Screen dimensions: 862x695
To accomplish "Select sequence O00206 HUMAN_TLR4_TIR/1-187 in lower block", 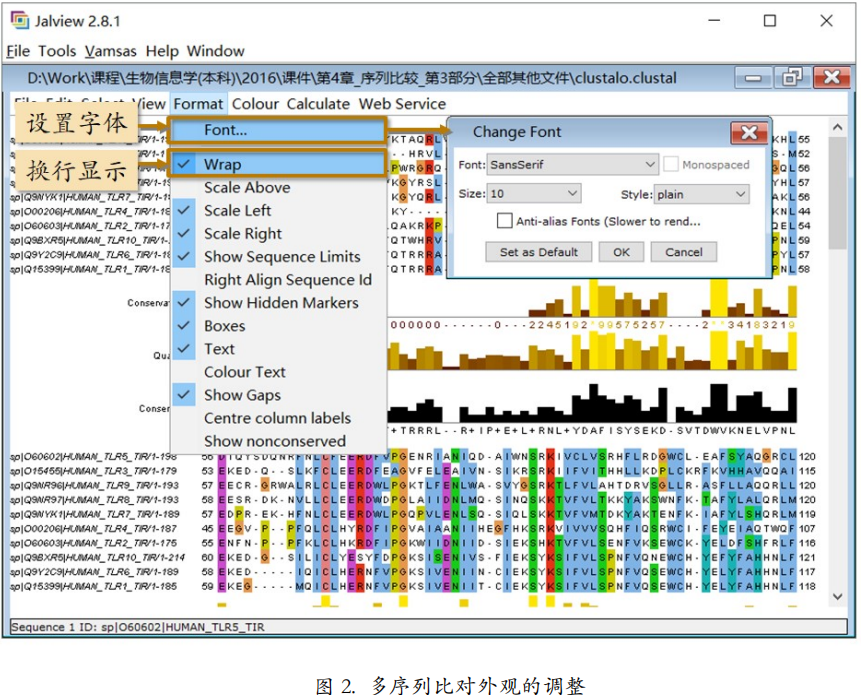I will click(x=93, y=528).
